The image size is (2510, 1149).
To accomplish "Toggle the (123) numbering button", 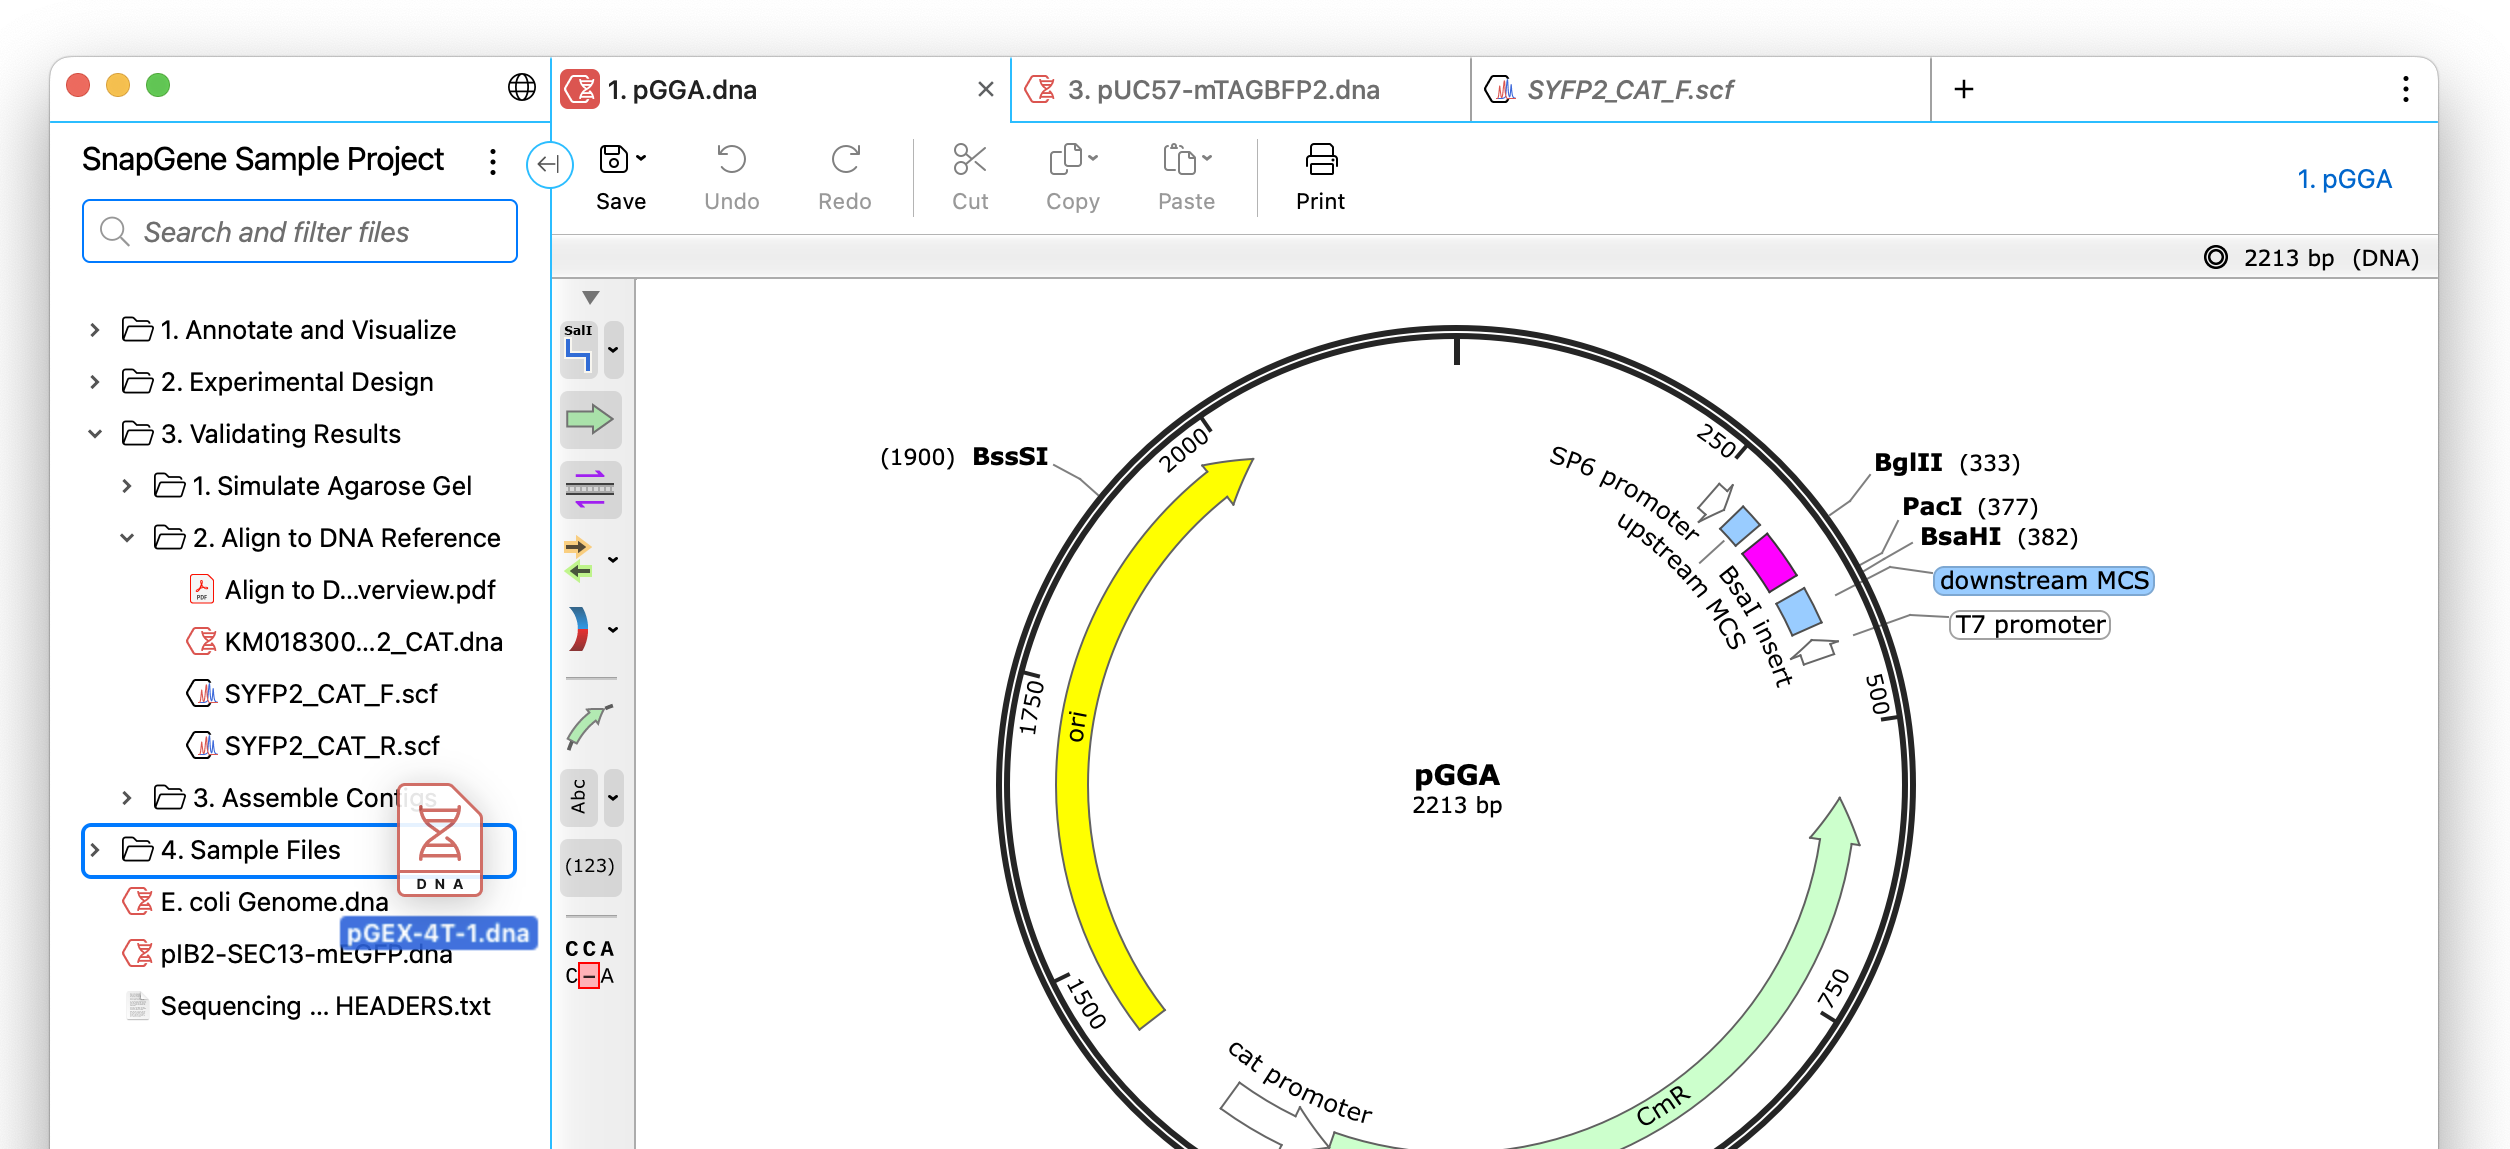I will click(x=590, y=866).
